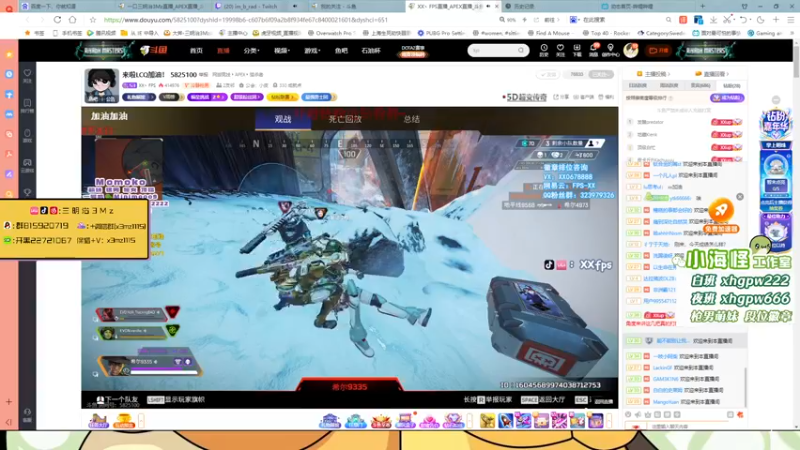Switch to the 总结 tab in the stream
Viewport: 800px width, 450px height.
coord(411,119)
